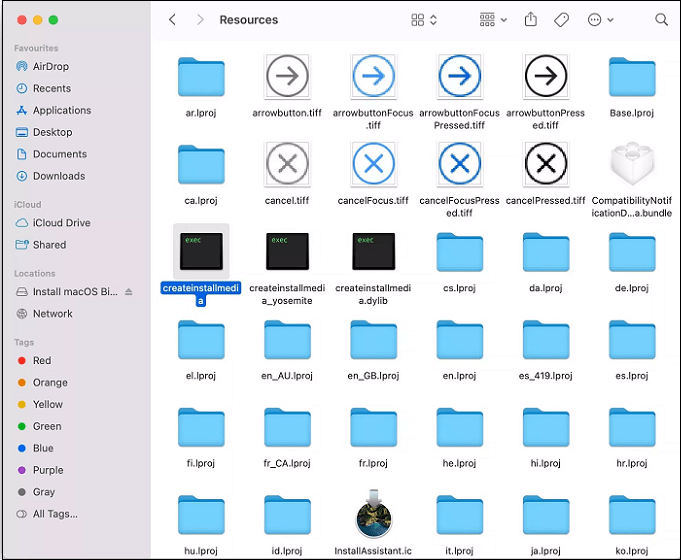Eject the Install macOS disk

[128, 292]
